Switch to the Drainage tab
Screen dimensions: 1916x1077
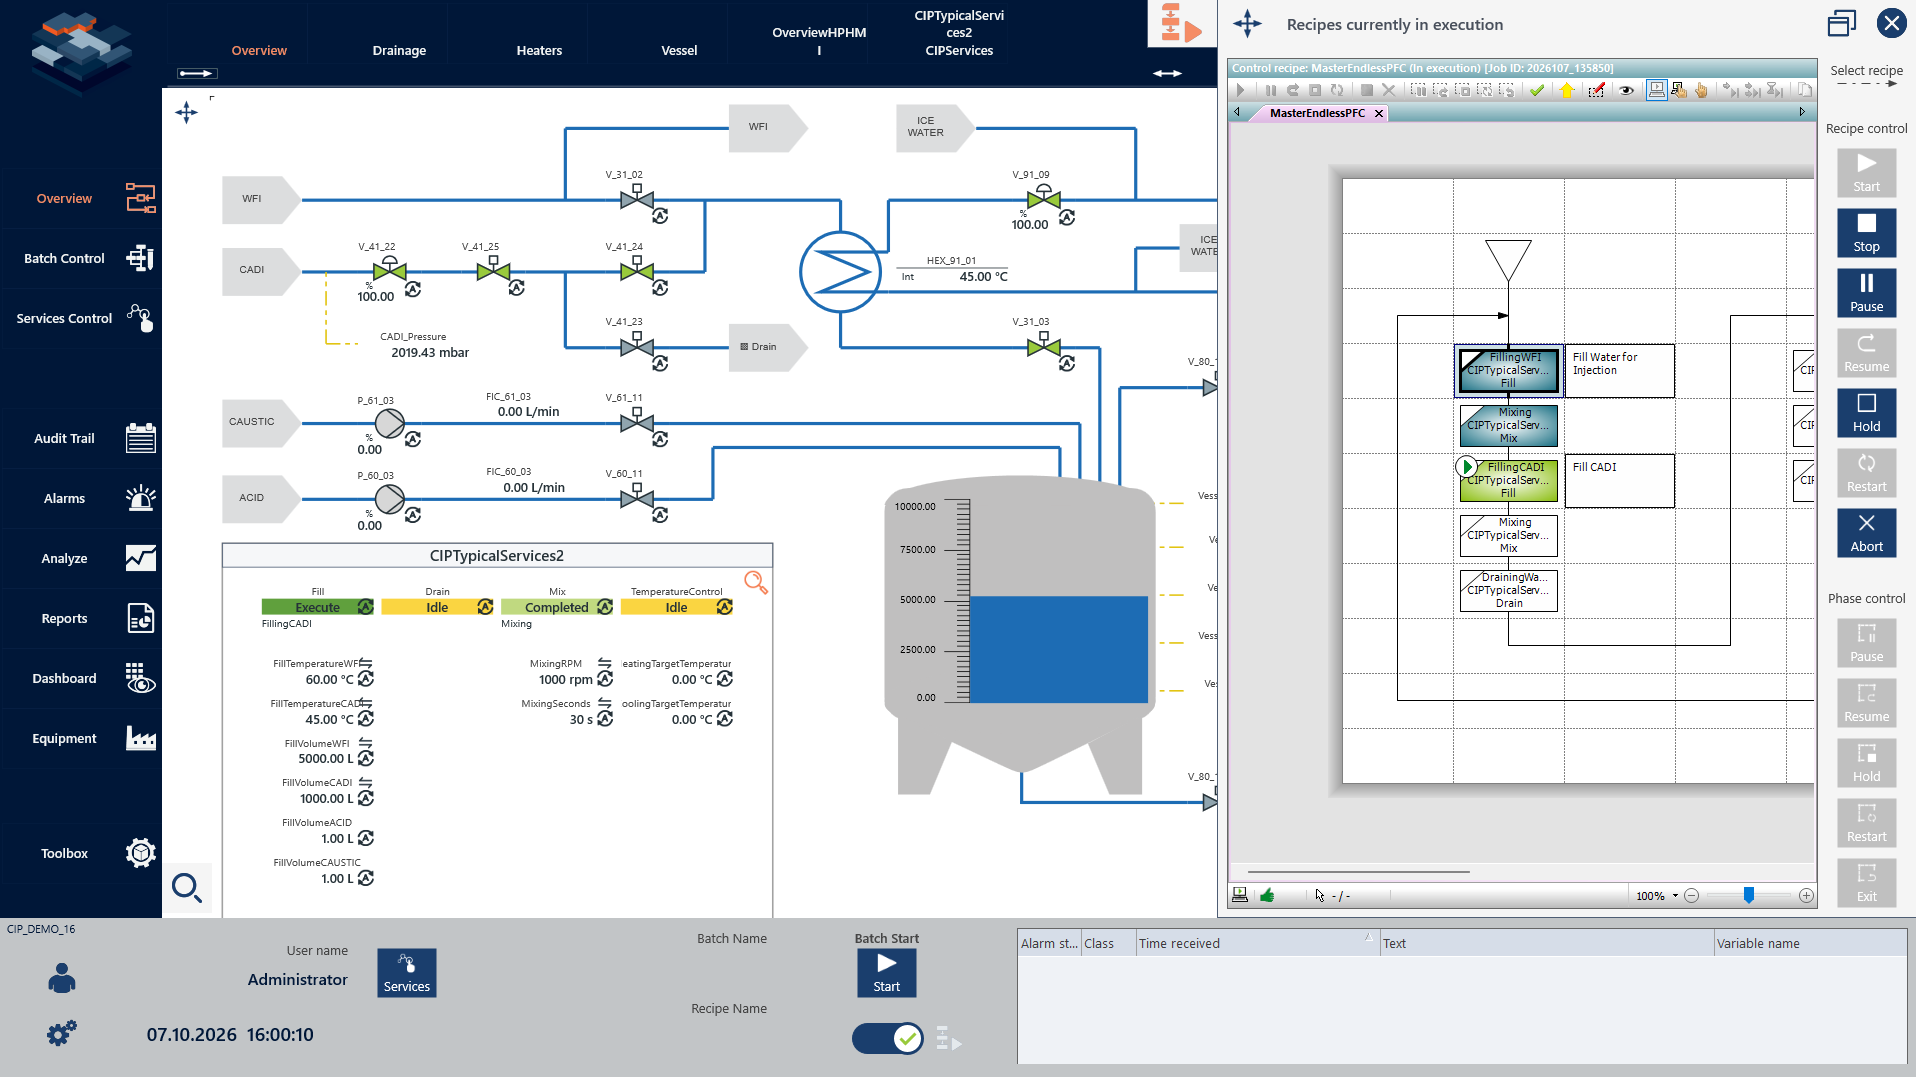(399, 50)
